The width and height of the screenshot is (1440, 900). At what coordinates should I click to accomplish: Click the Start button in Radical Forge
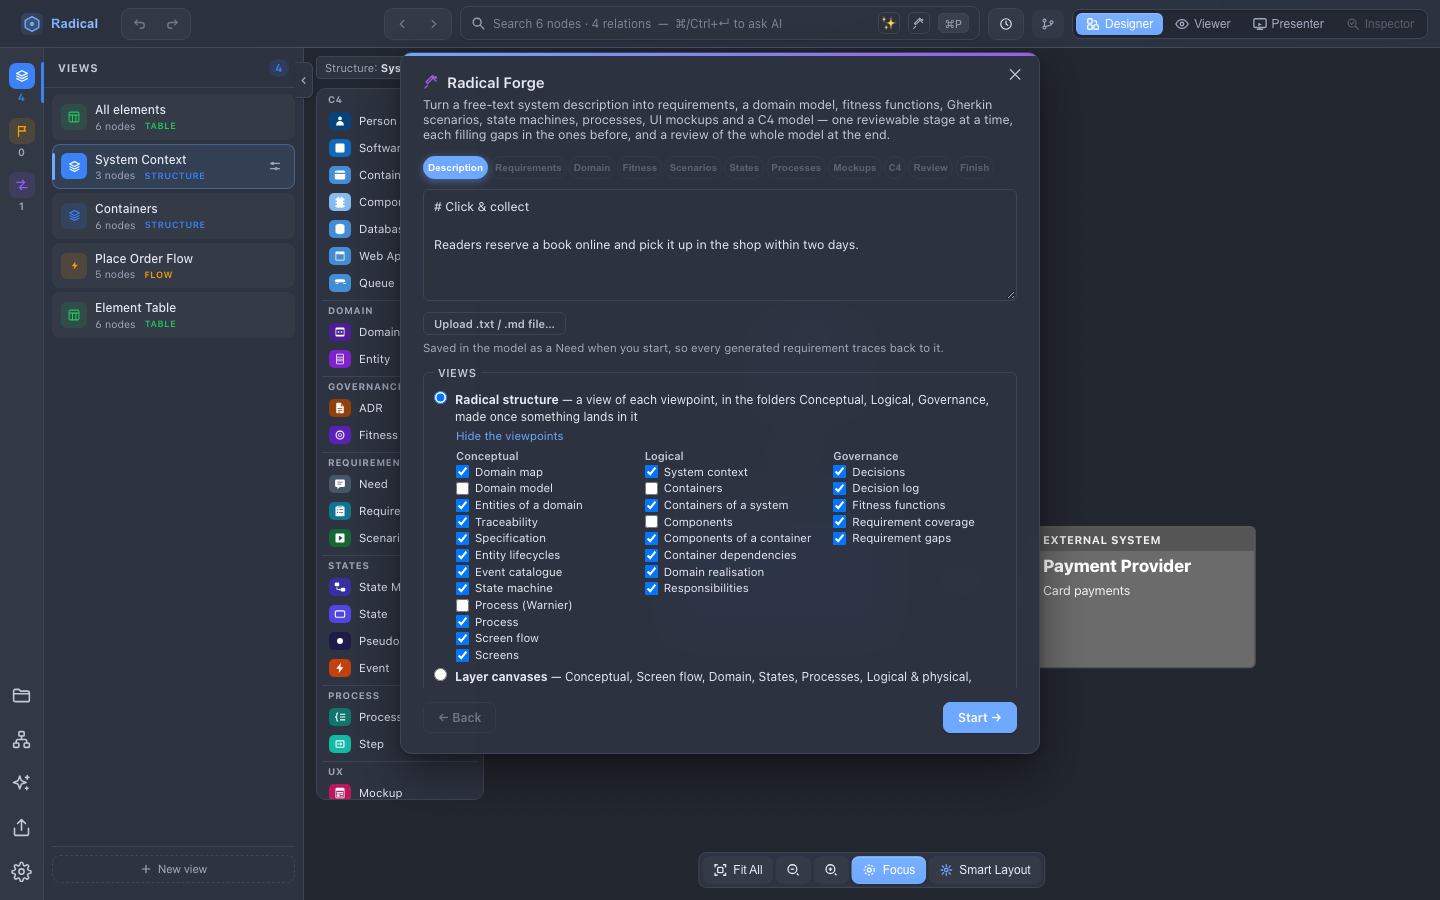980,718
